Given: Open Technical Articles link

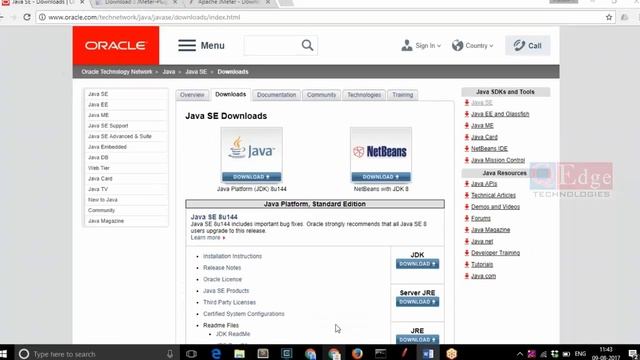Looking at the screenshot, I should pos(493,195).
